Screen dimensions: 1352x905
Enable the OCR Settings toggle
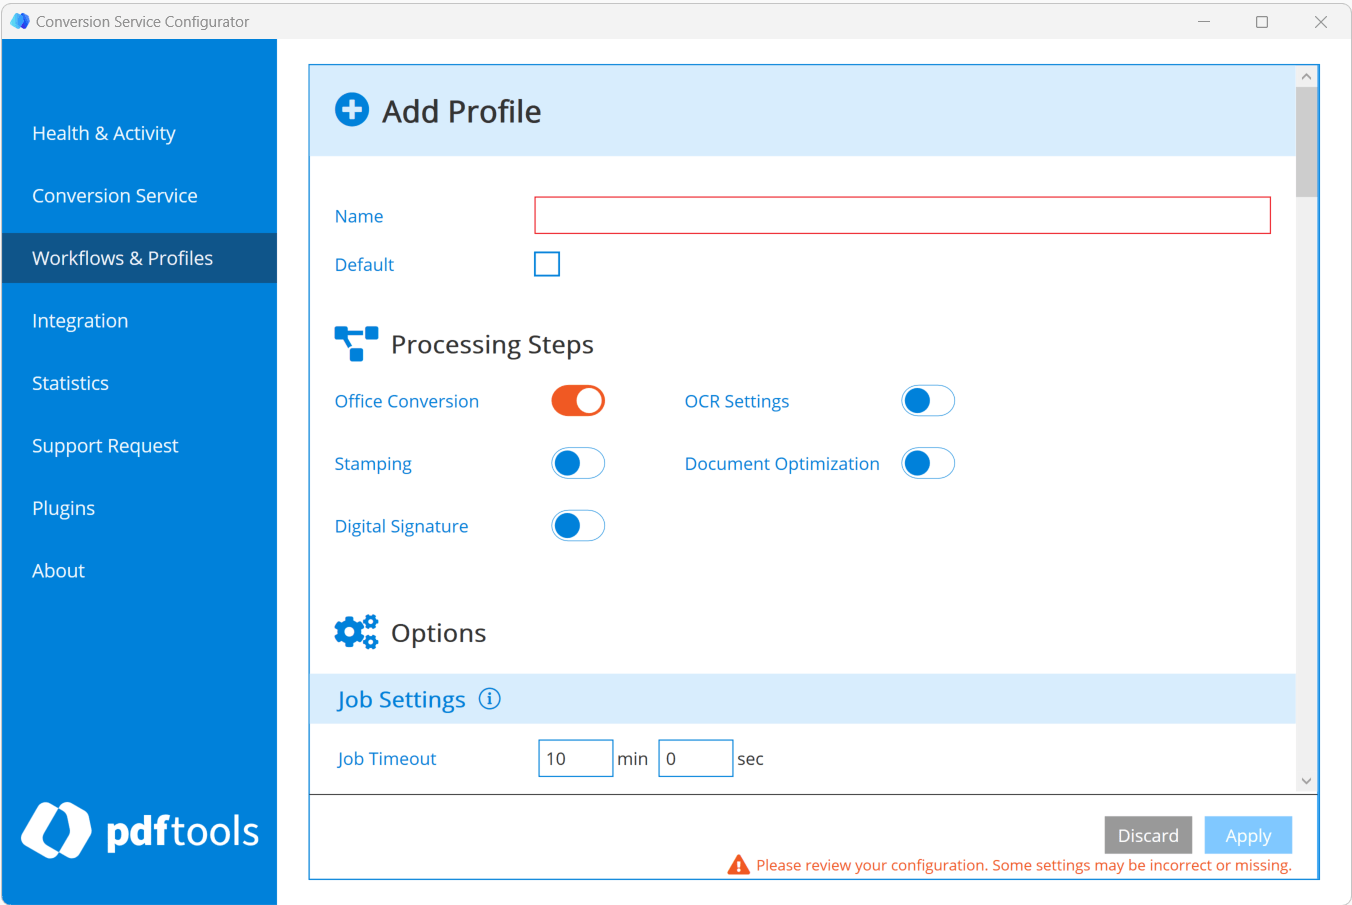coord(927,400)
